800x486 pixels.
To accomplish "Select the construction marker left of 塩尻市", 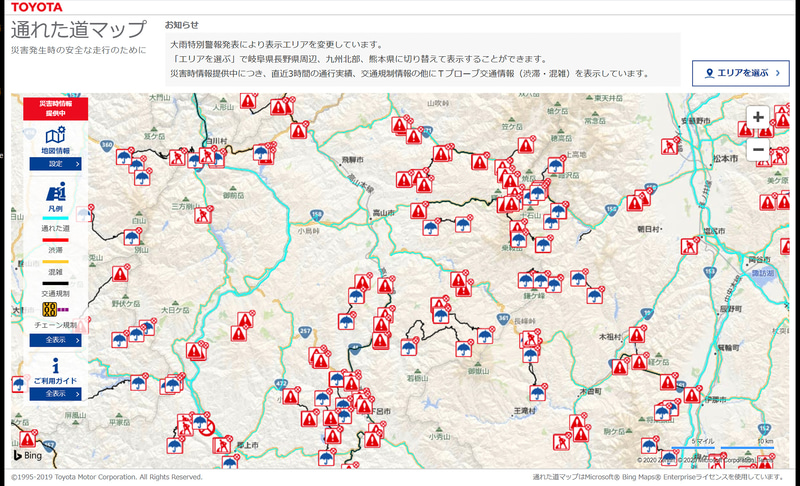I will coord(690,246).
